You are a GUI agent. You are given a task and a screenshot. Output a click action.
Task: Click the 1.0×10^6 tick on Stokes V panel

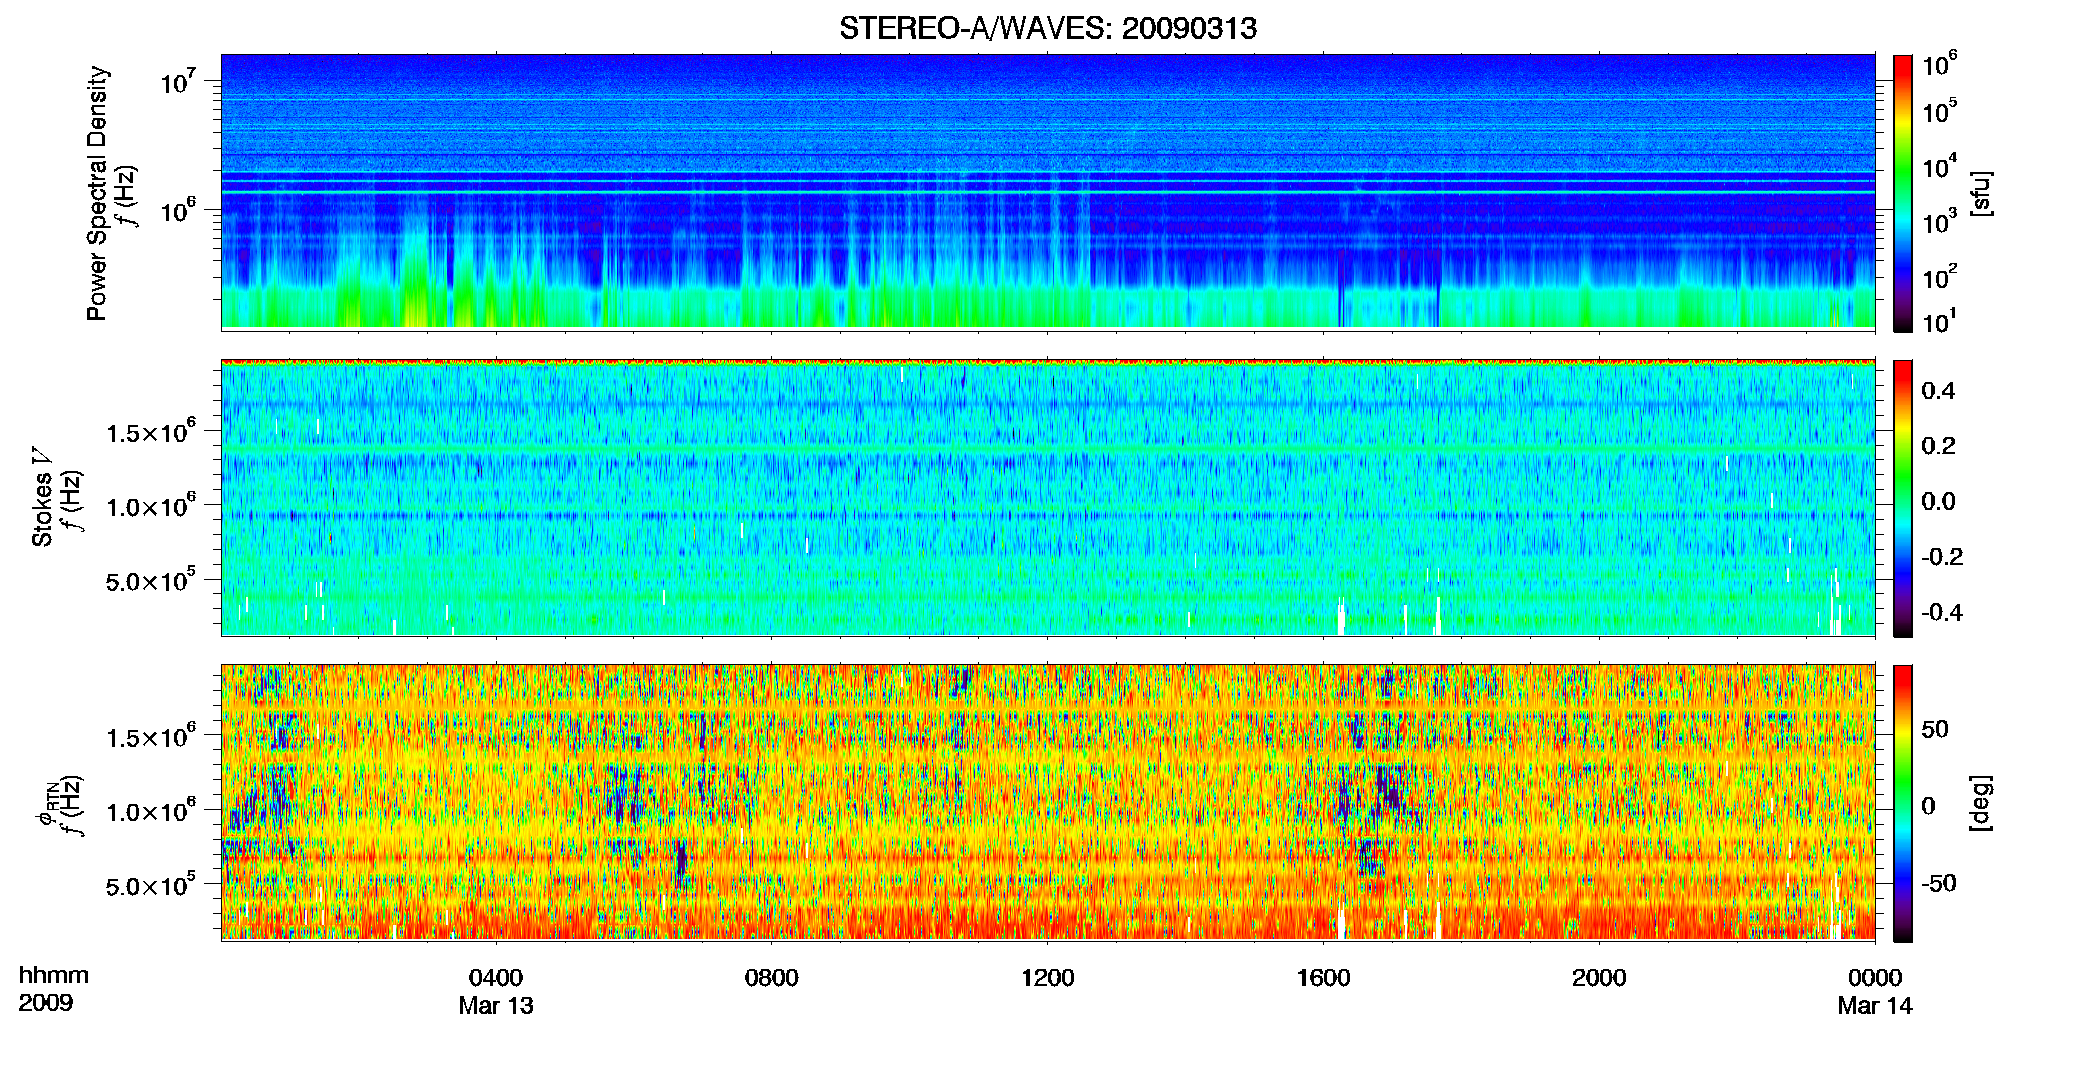(150, 506)
